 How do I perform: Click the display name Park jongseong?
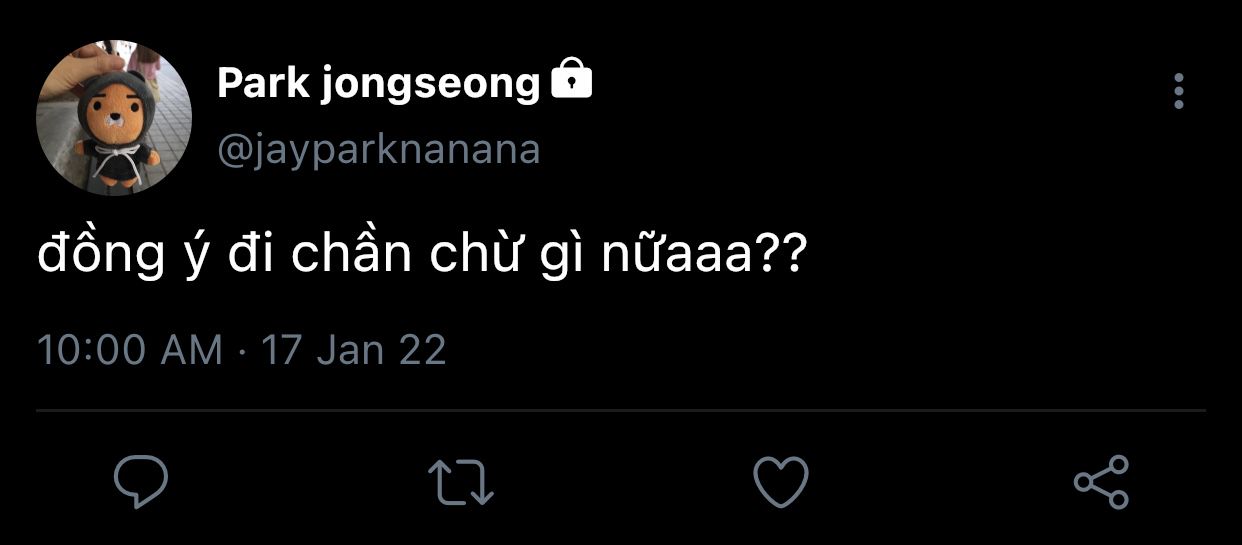[378, 85]
